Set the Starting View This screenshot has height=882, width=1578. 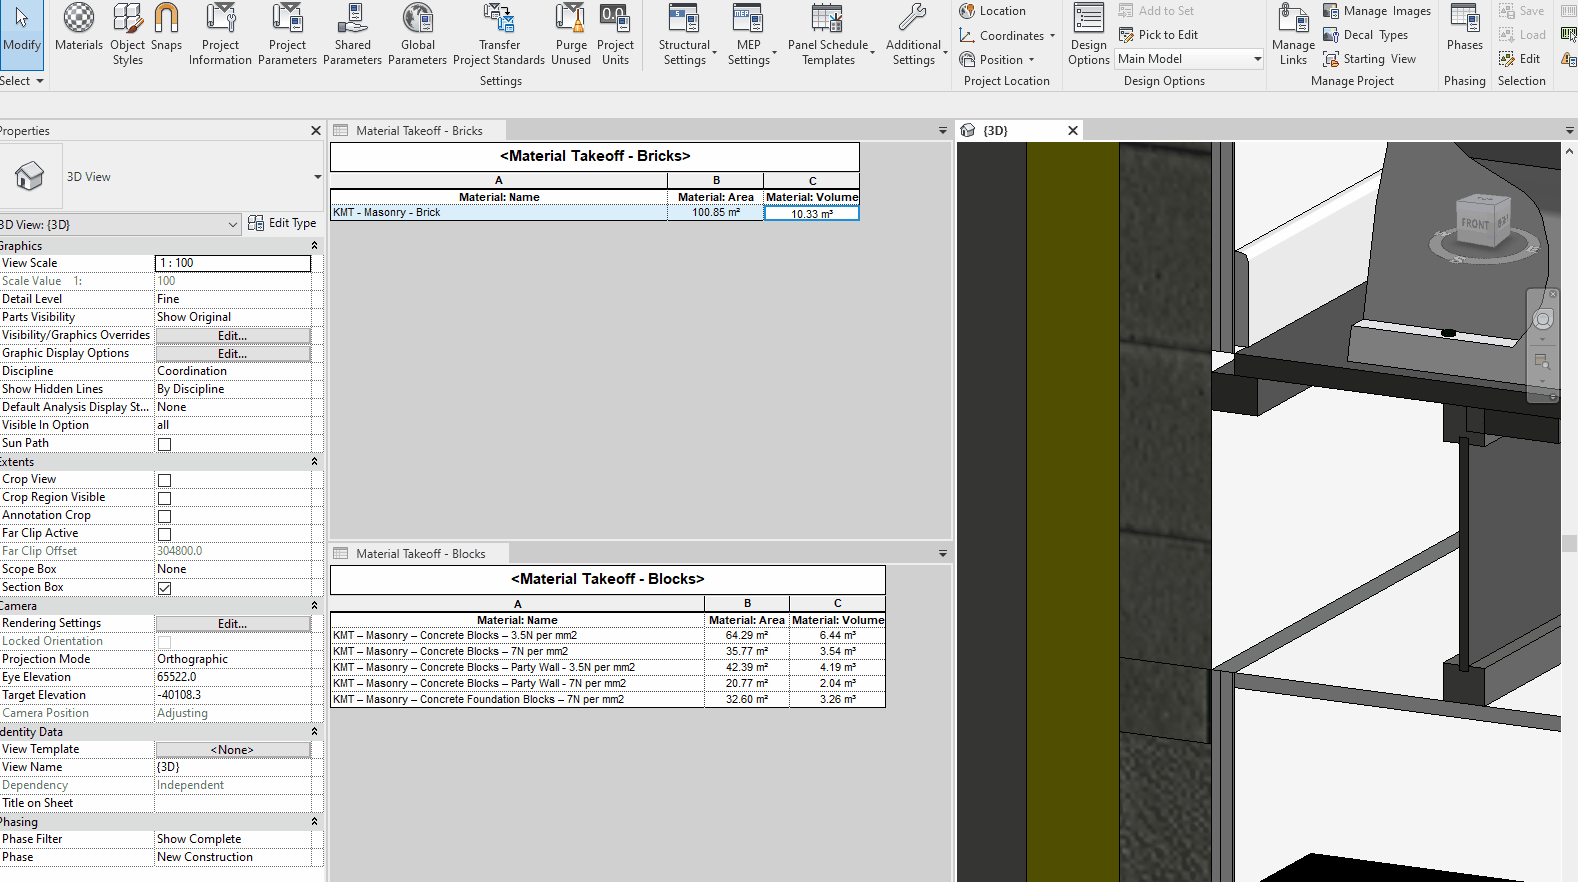(x=1369, y=59)
